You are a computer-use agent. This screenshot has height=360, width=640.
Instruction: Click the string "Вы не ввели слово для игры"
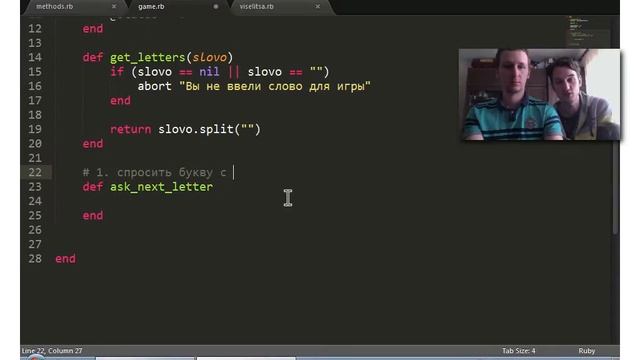click(x=275, y=87)
